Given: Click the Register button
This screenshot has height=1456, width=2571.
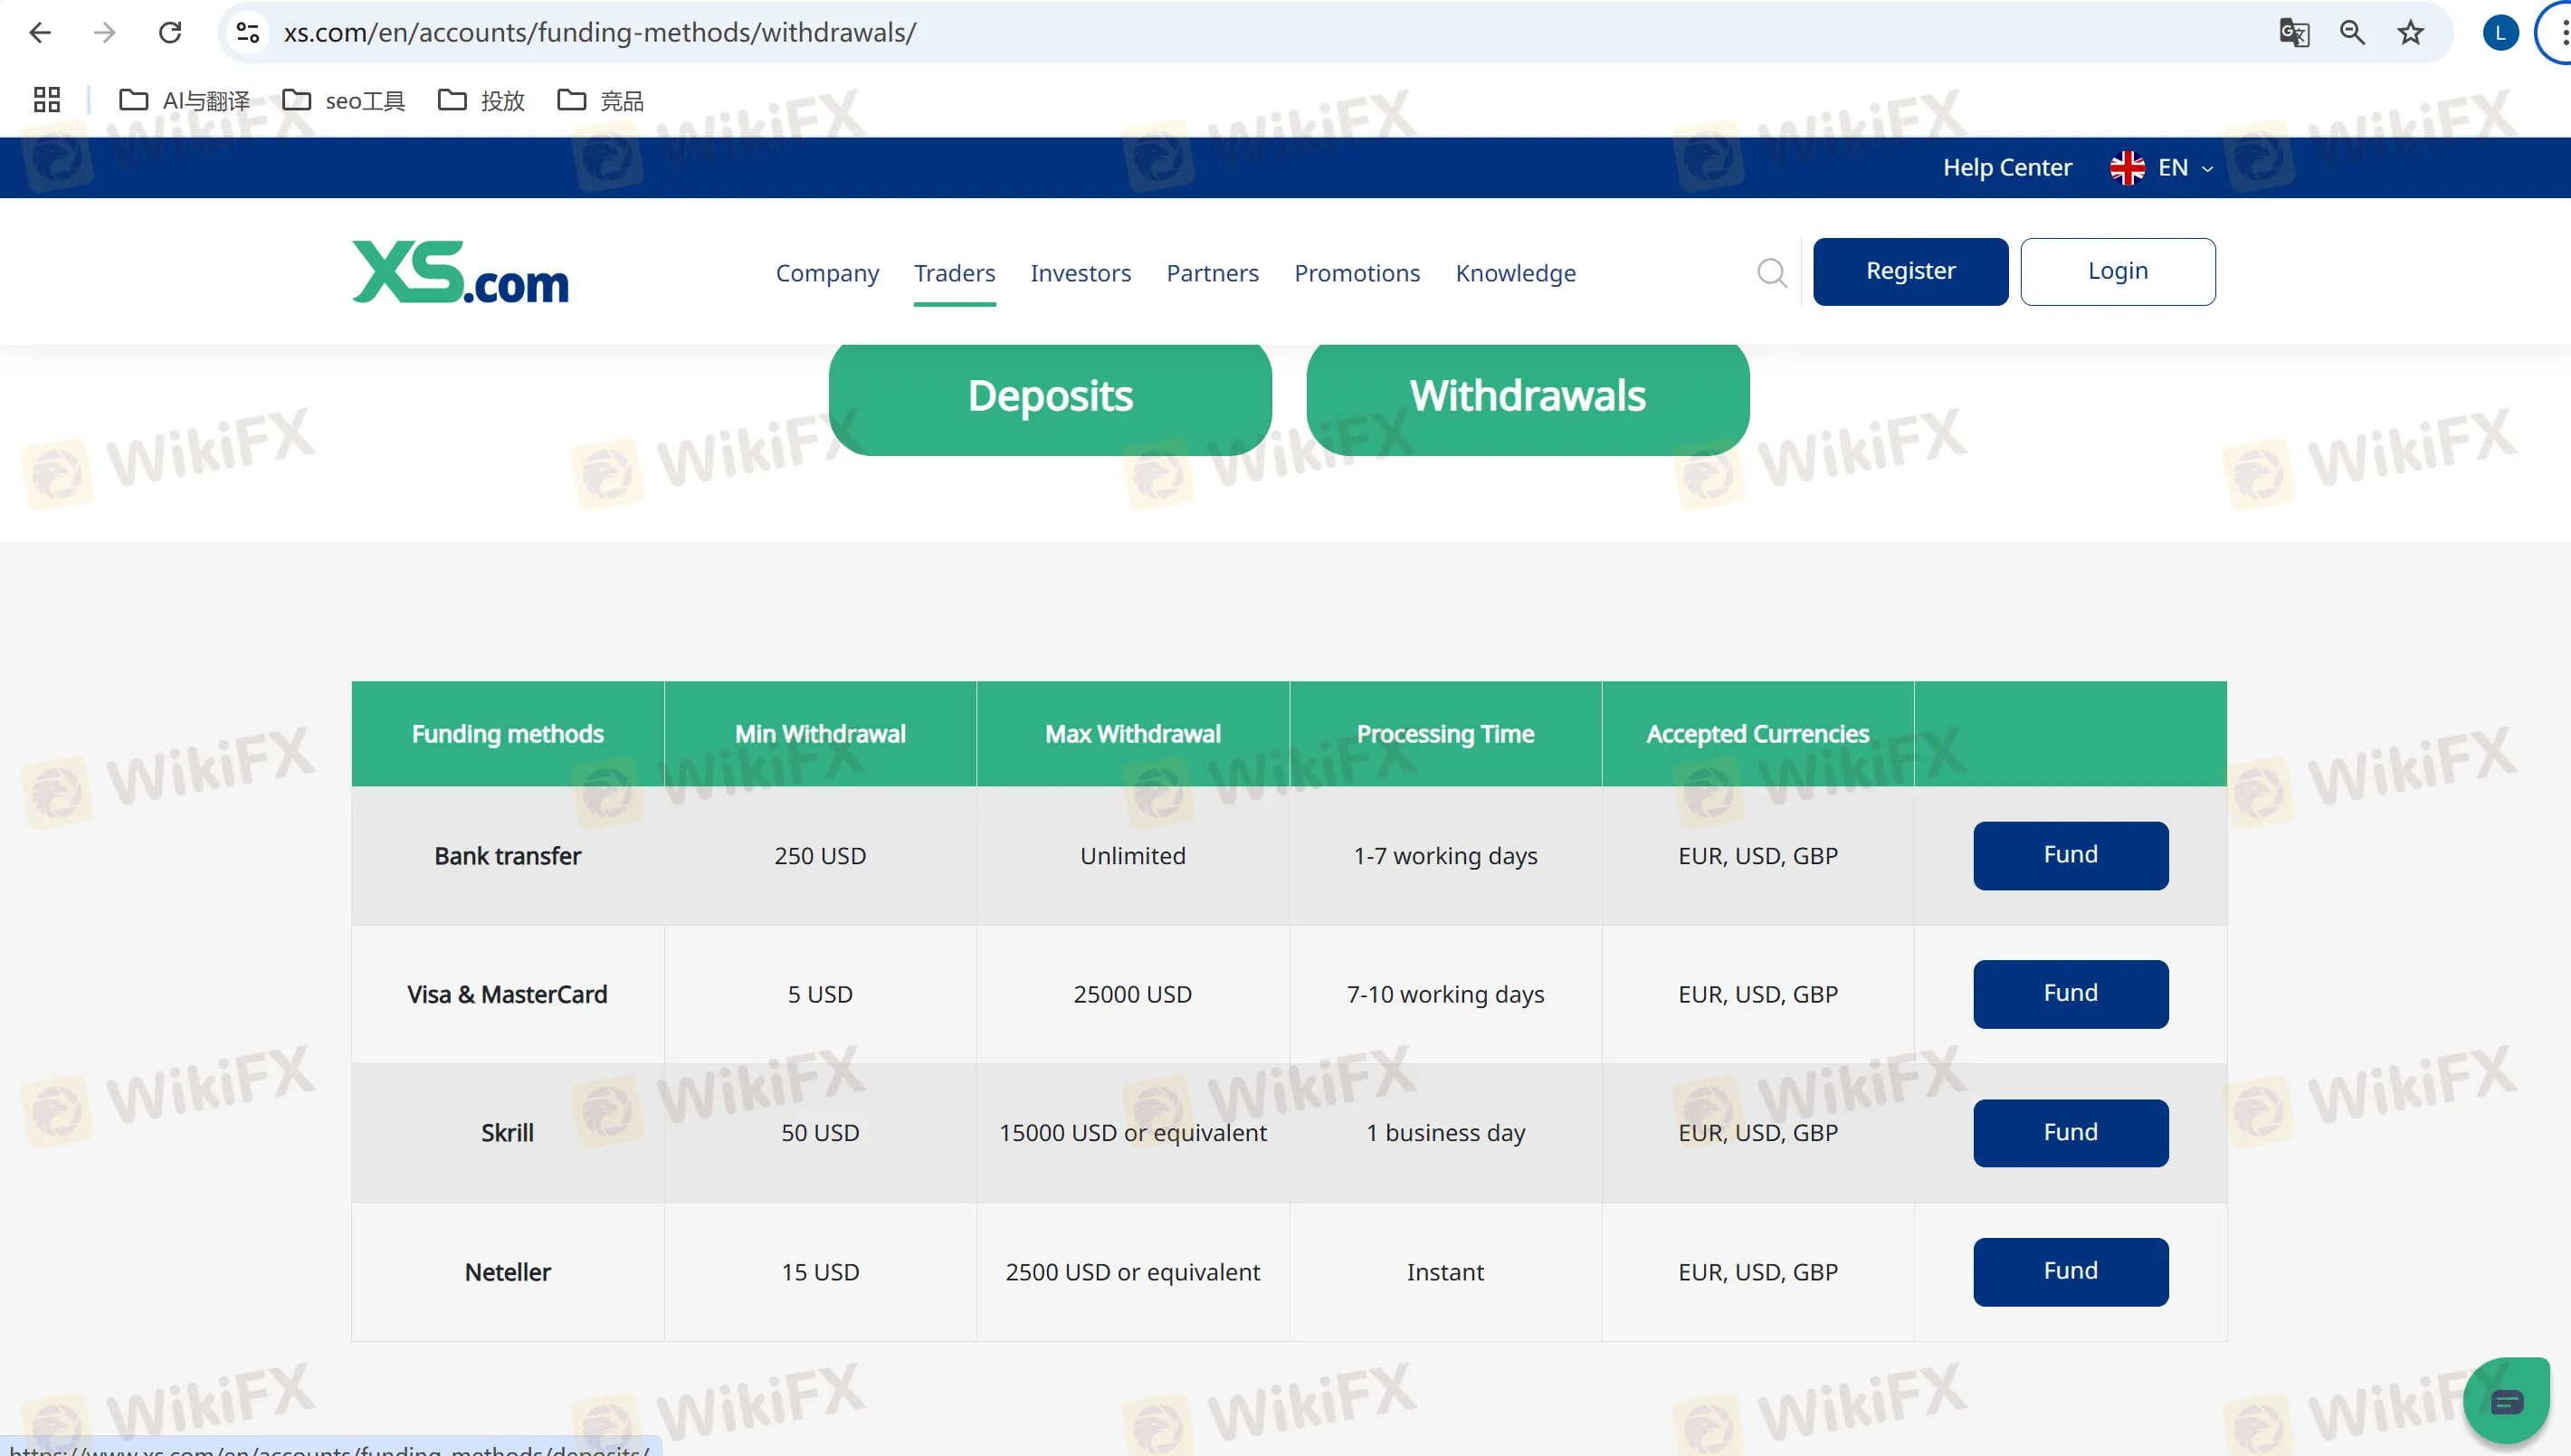Looking at the screenshot, I should 1910,271.
